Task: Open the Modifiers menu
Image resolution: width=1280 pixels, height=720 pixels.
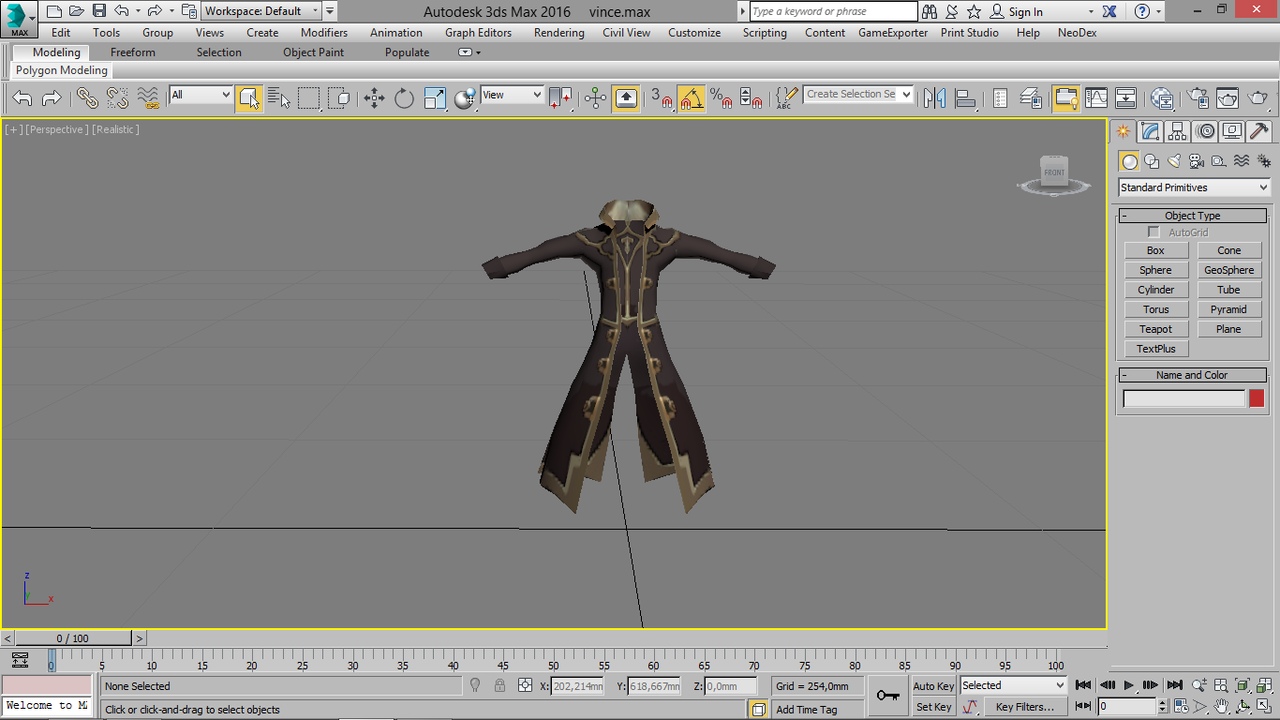Action: (x=324, y=32)
